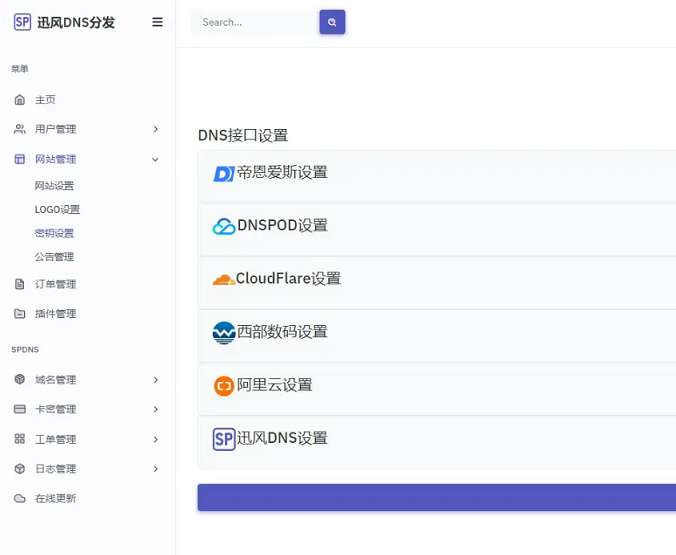676x555 pixels.
Task: Click the 阿里云 orange logo icon
Action: (x=223, y=385)
